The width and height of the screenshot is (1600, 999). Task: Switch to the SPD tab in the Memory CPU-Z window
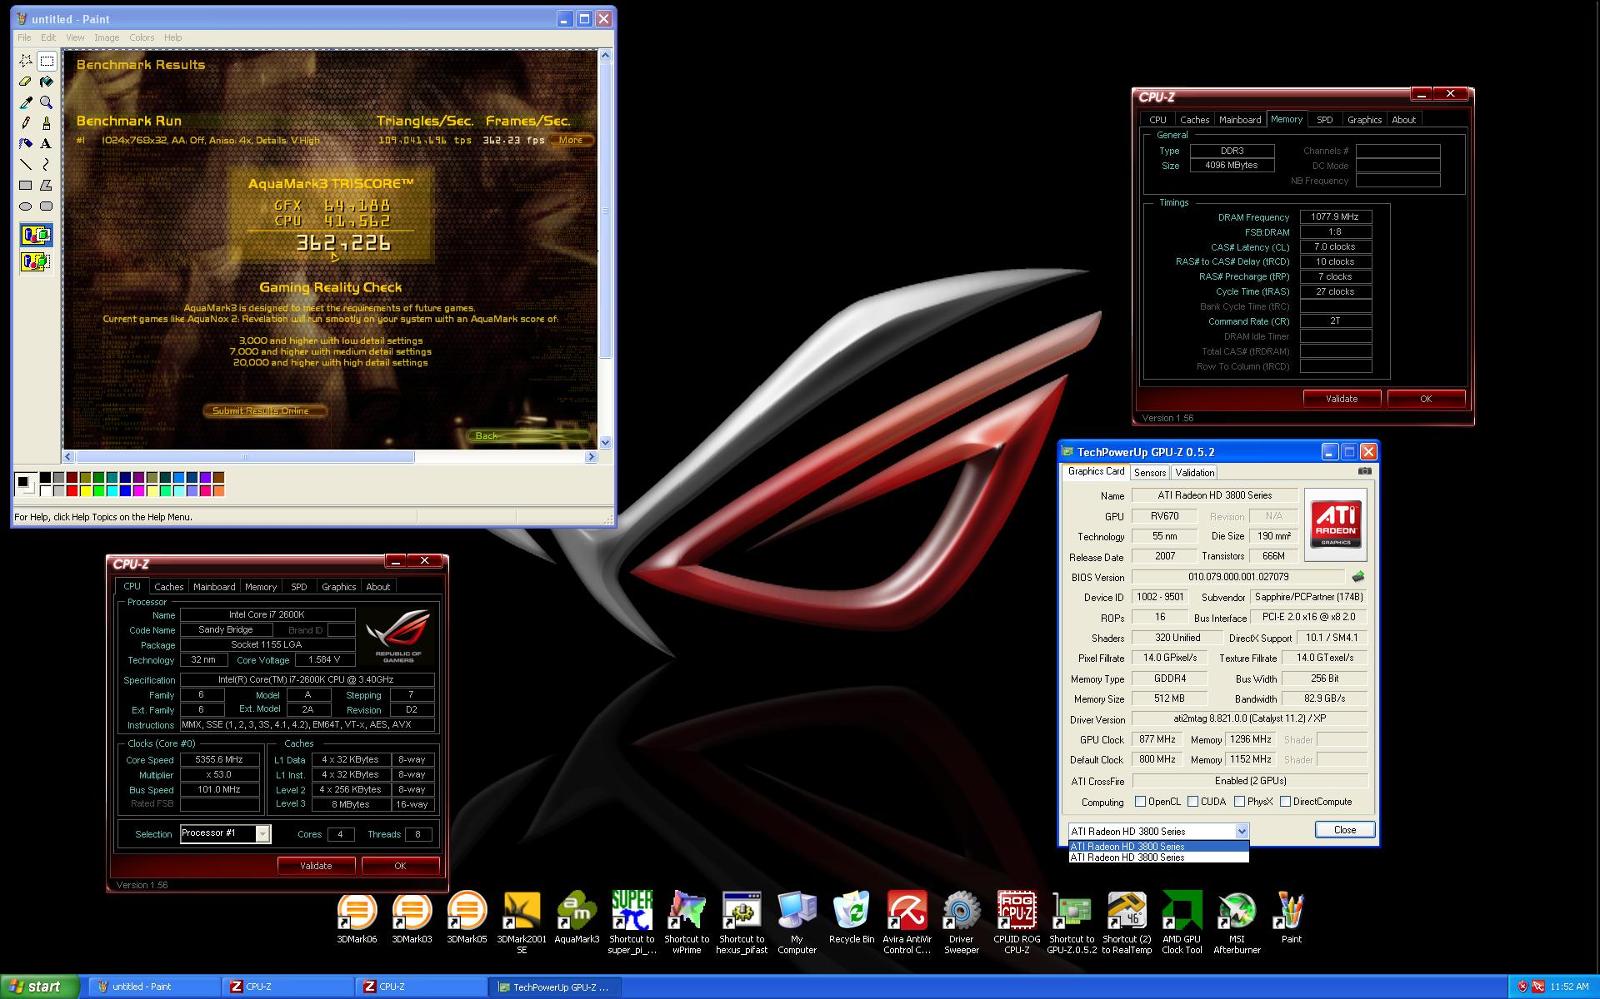coord(1325,120)
